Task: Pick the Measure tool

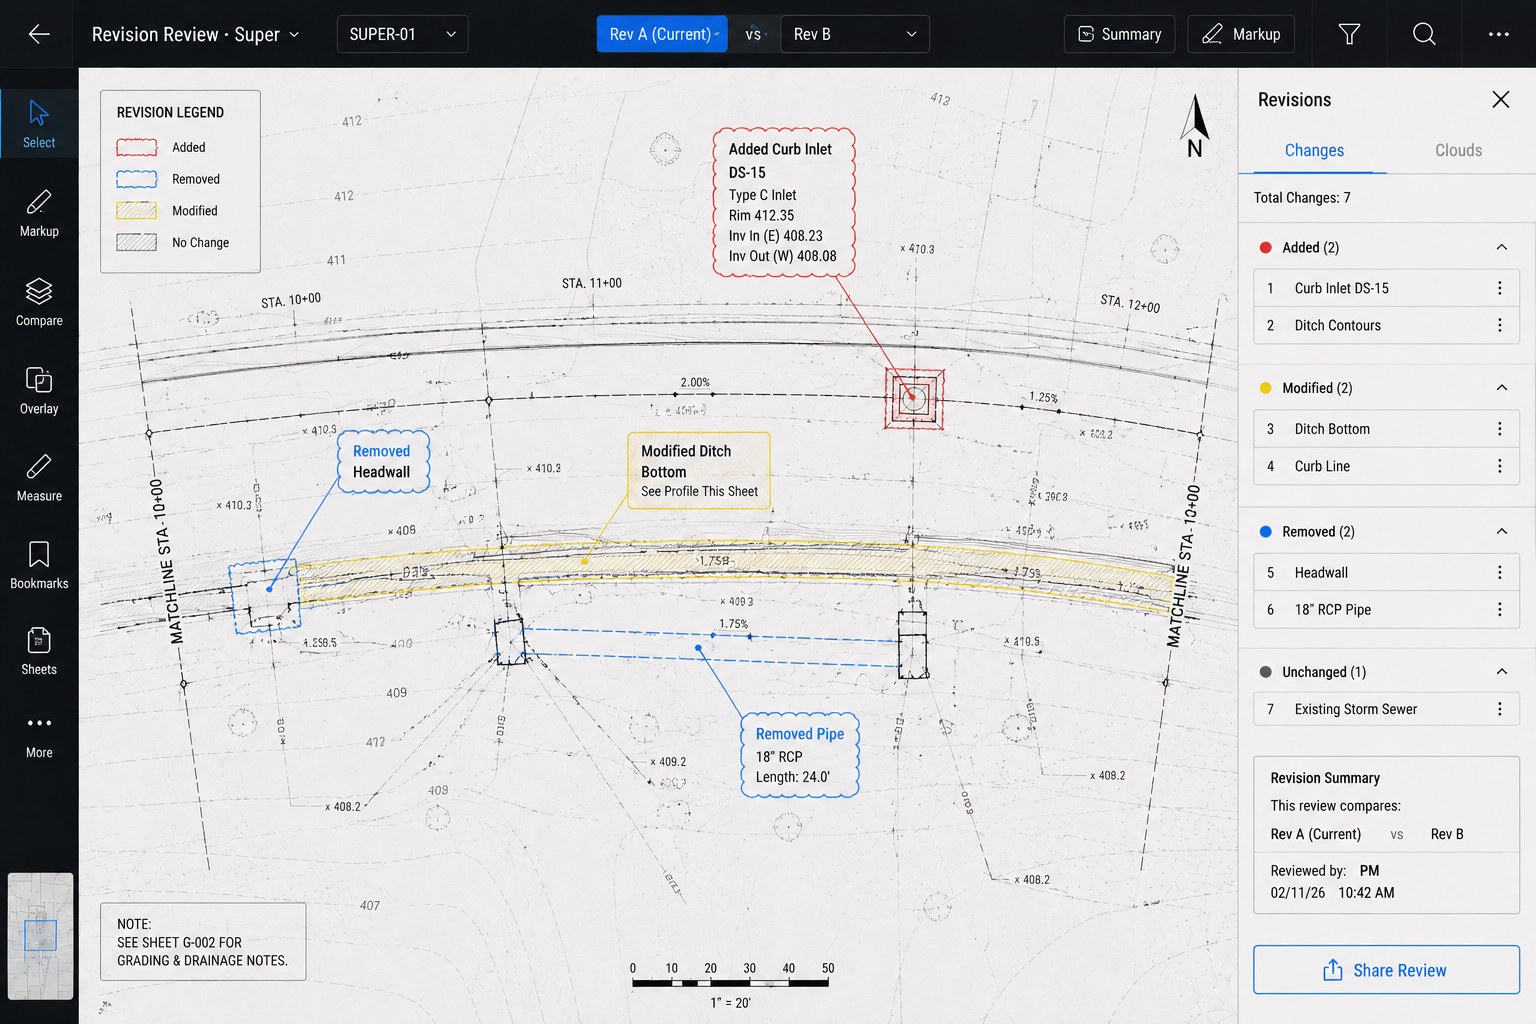Action: (x=39, y=478)
